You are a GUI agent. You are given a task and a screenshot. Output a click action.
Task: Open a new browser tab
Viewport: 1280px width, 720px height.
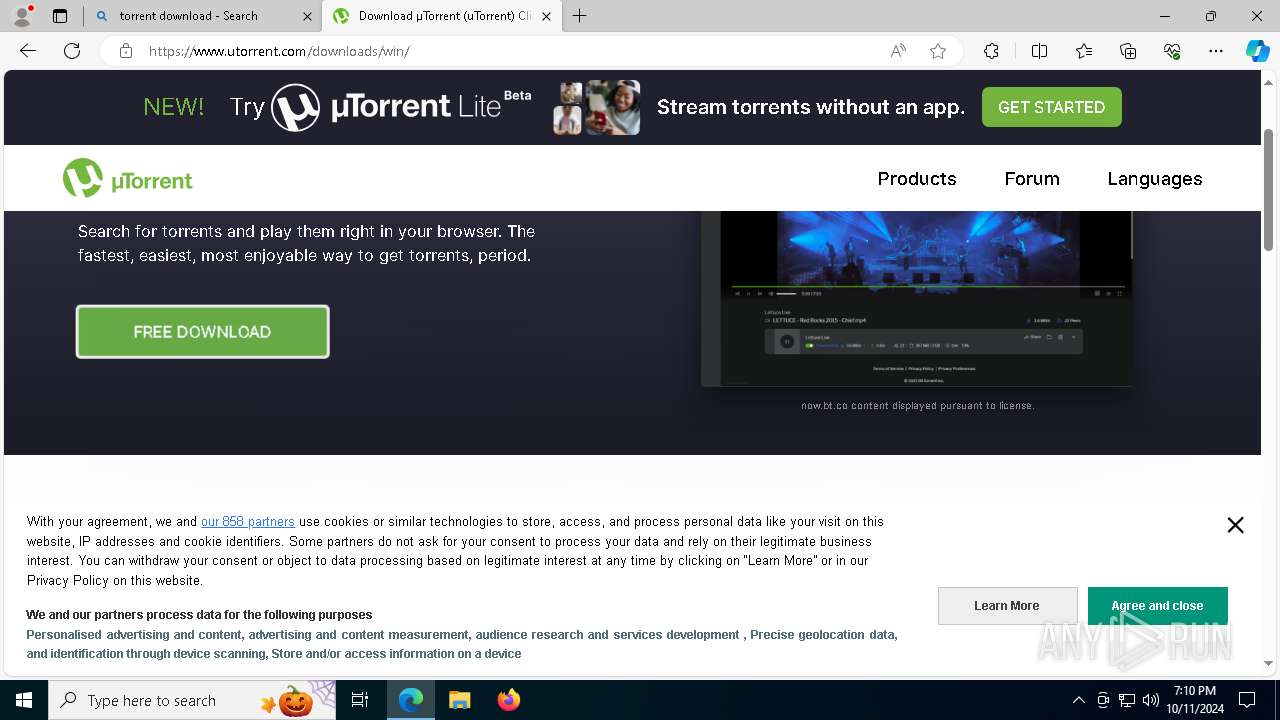[579, 15]
